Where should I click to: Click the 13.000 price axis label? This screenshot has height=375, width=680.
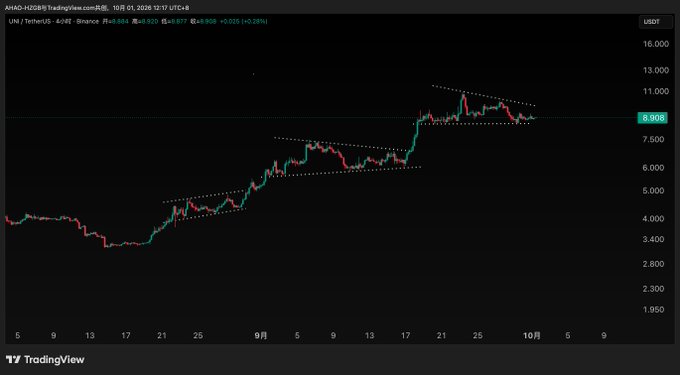point(657,70)
